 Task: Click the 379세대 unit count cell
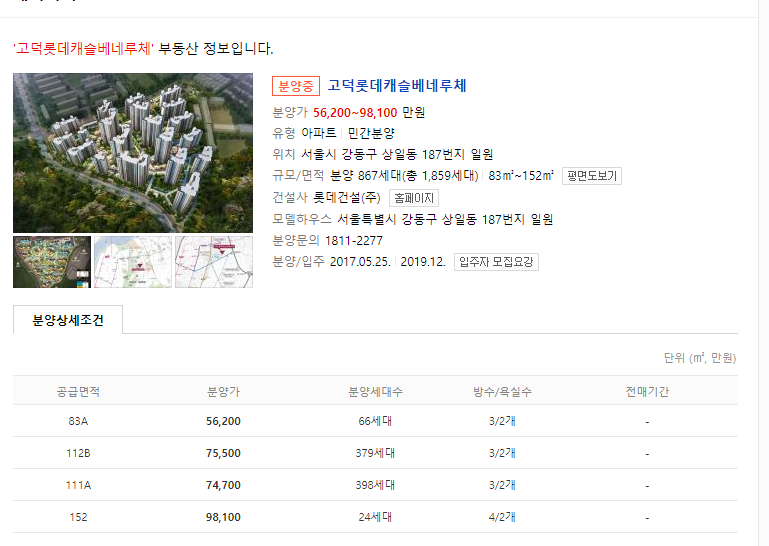[375, 453]
